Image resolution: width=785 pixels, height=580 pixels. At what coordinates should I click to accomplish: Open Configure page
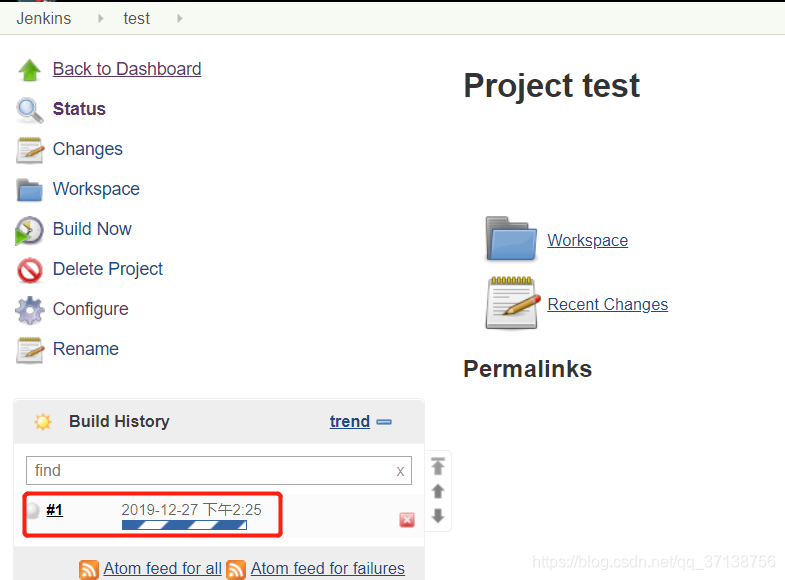tap(91, 309)
